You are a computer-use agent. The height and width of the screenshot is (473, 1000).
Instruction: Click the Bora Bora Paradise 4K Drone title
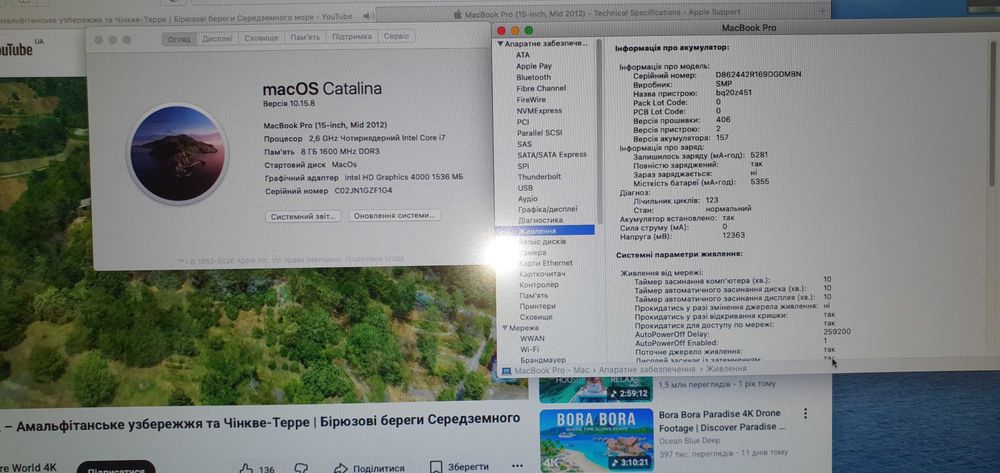click(x=722, y=420)
